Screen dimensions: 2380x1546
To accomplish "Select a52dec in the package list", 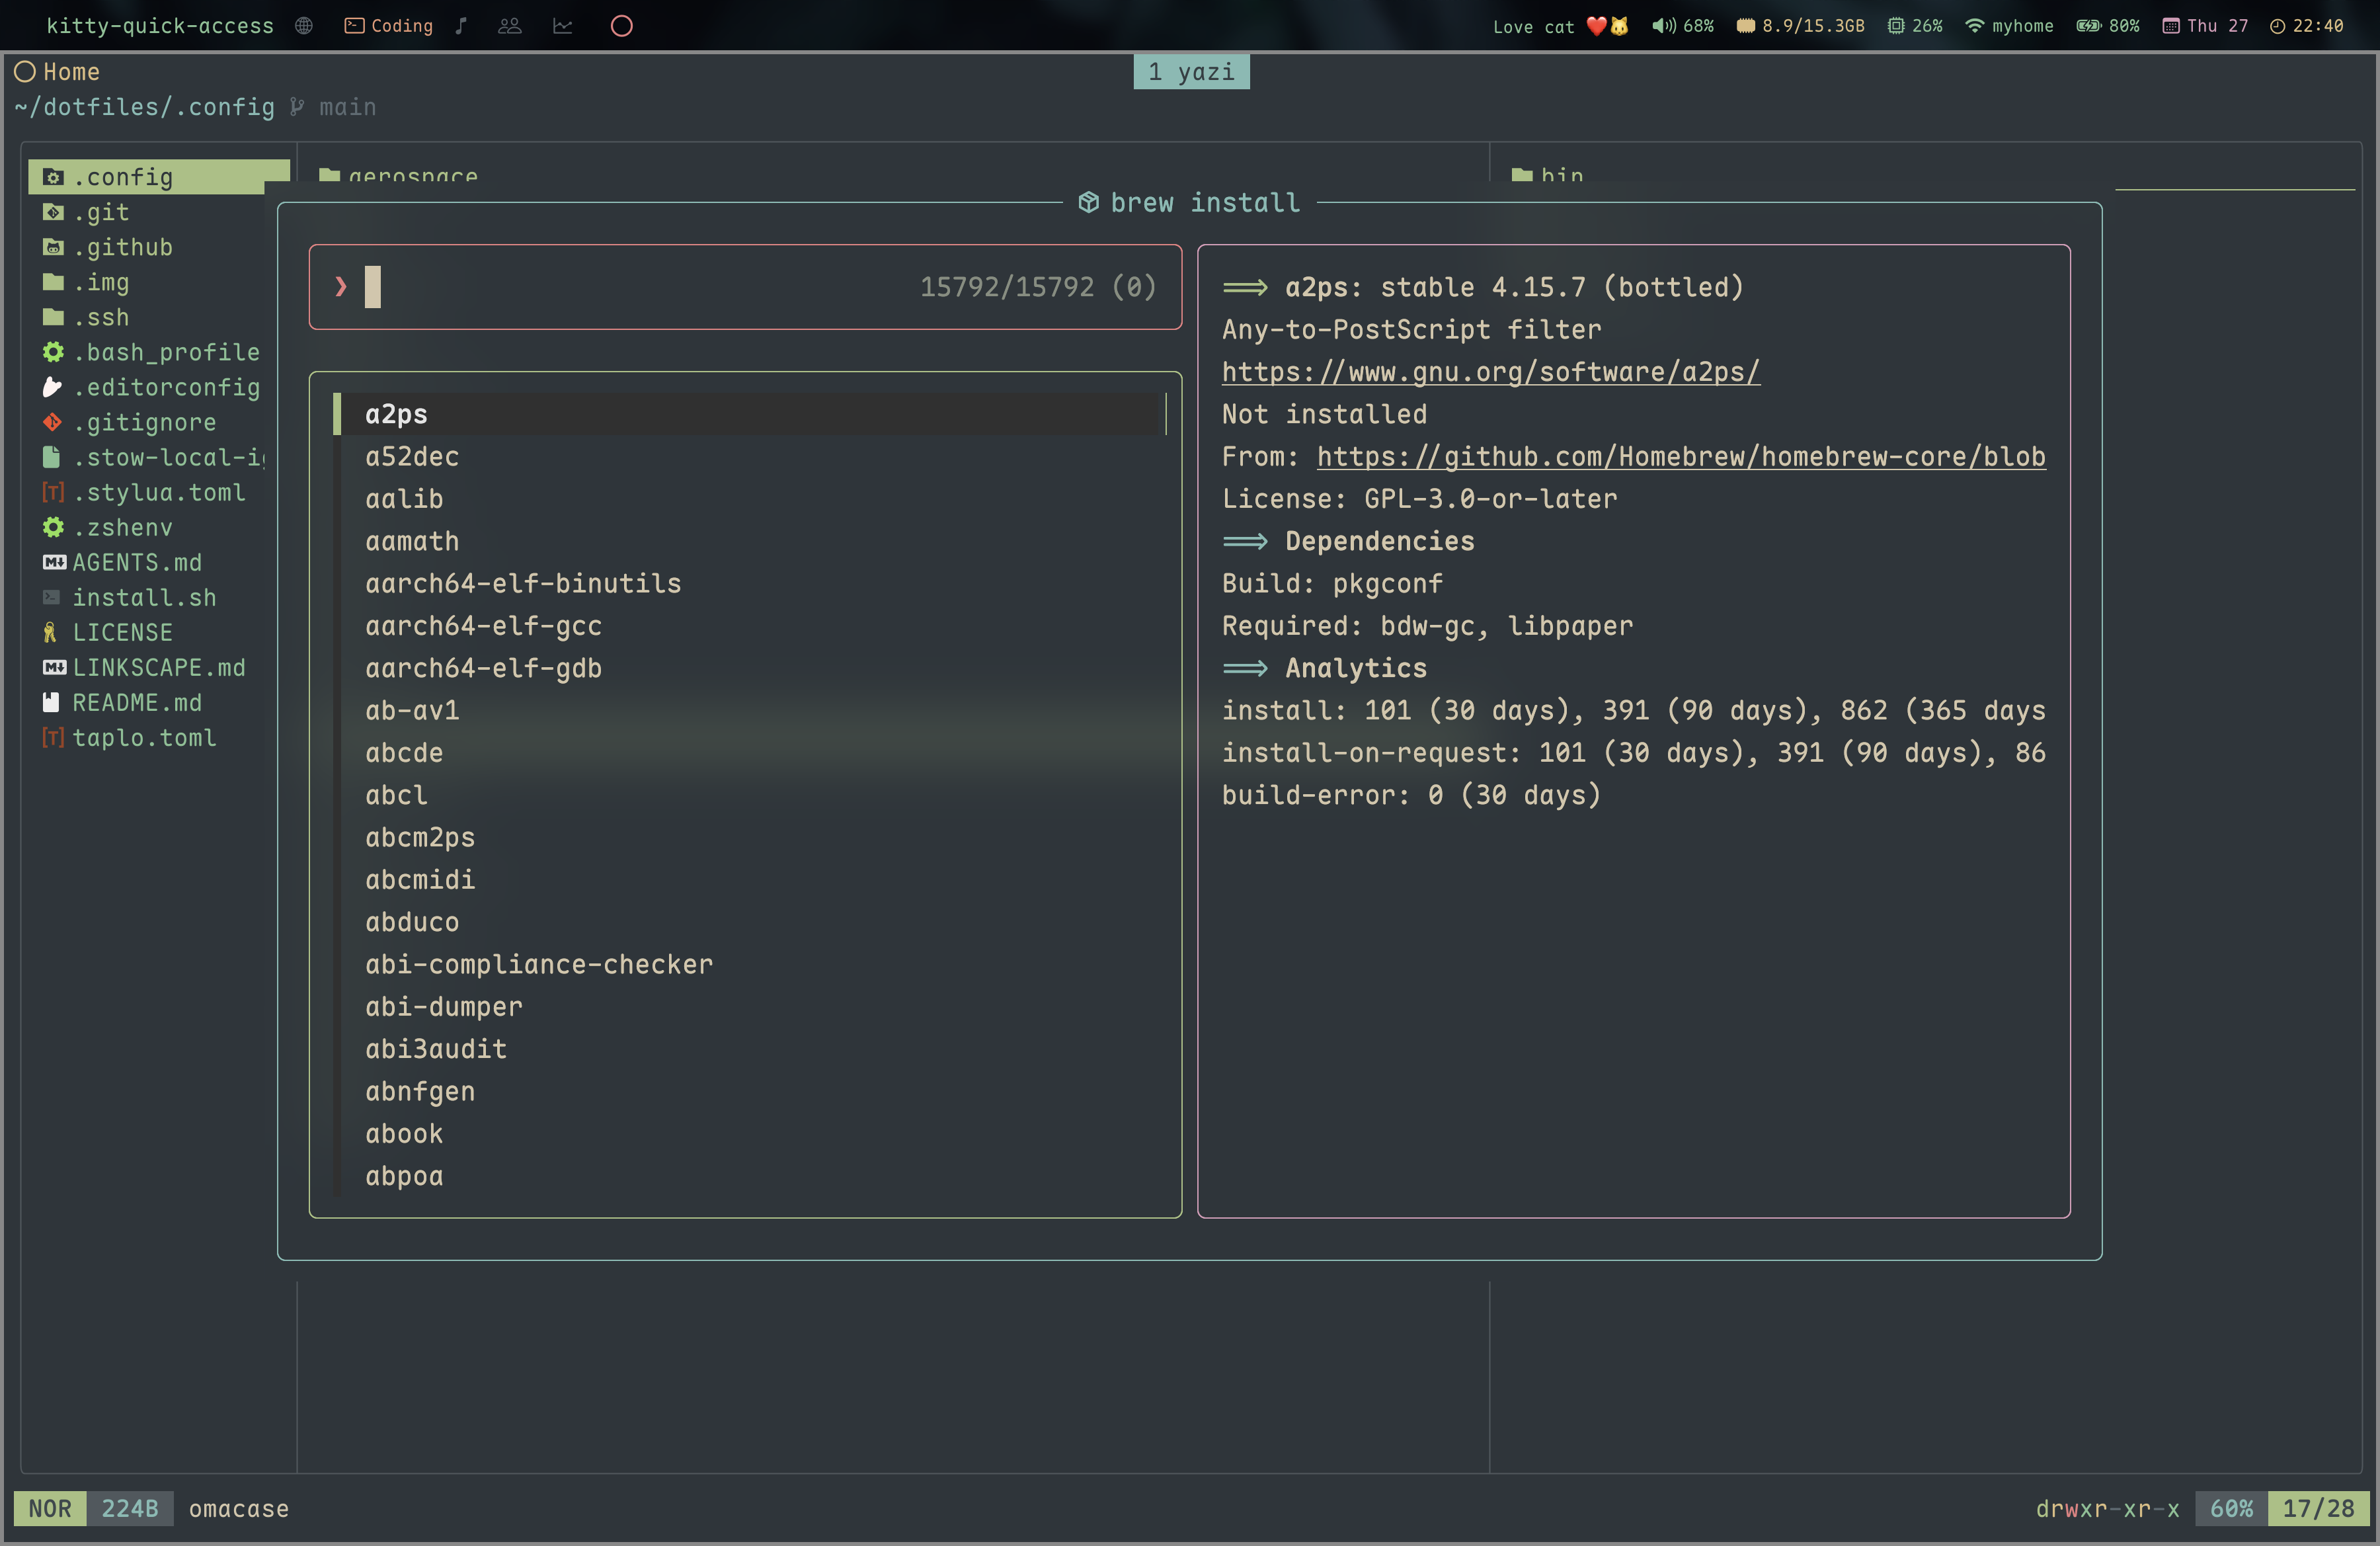I will pos(412,456).
